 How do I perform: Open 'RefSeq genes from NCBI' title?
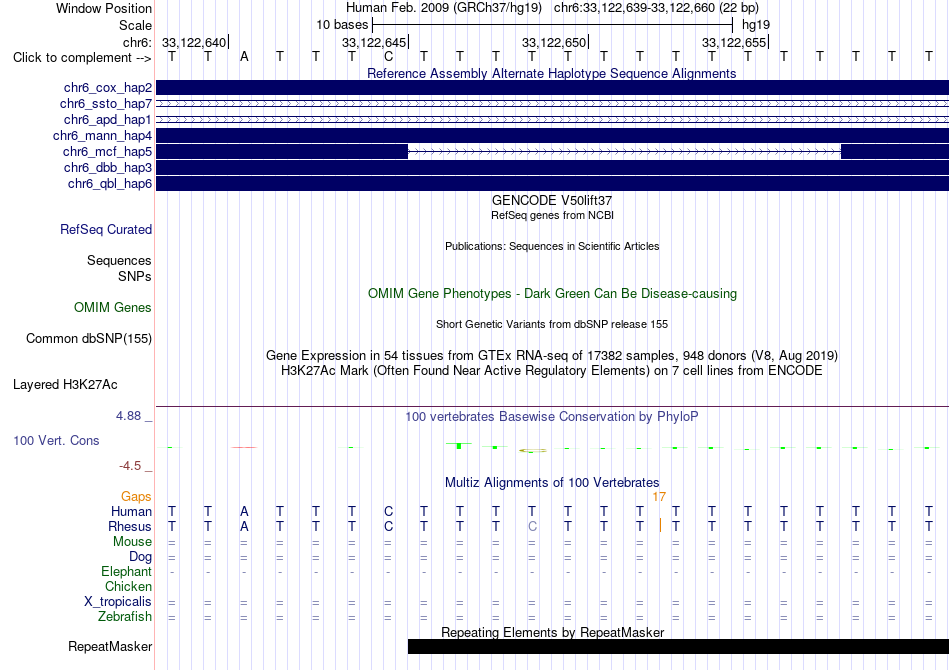552,215
